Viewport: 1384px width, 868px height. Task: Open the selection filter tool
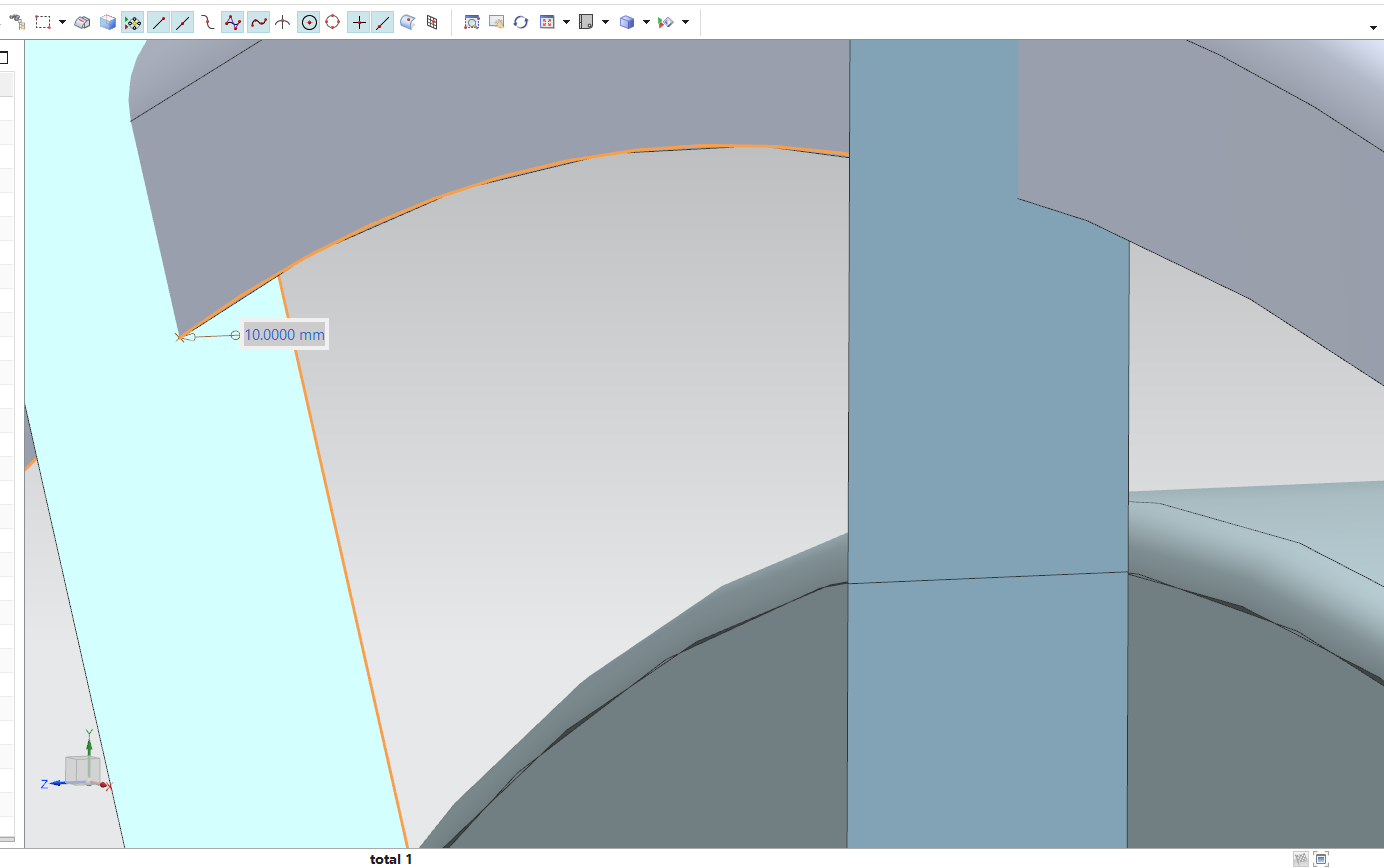coord(17,21)
